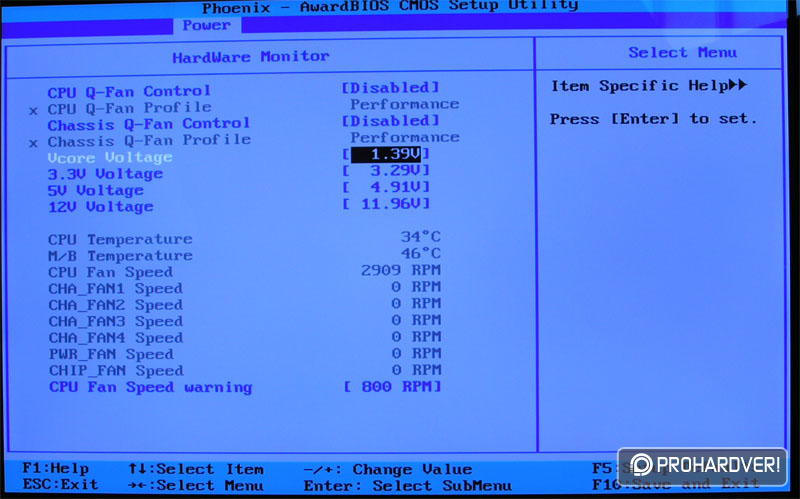Screen dimensions: 800x499
Task: Click the F1:Help hint
Action: point(56,469)
